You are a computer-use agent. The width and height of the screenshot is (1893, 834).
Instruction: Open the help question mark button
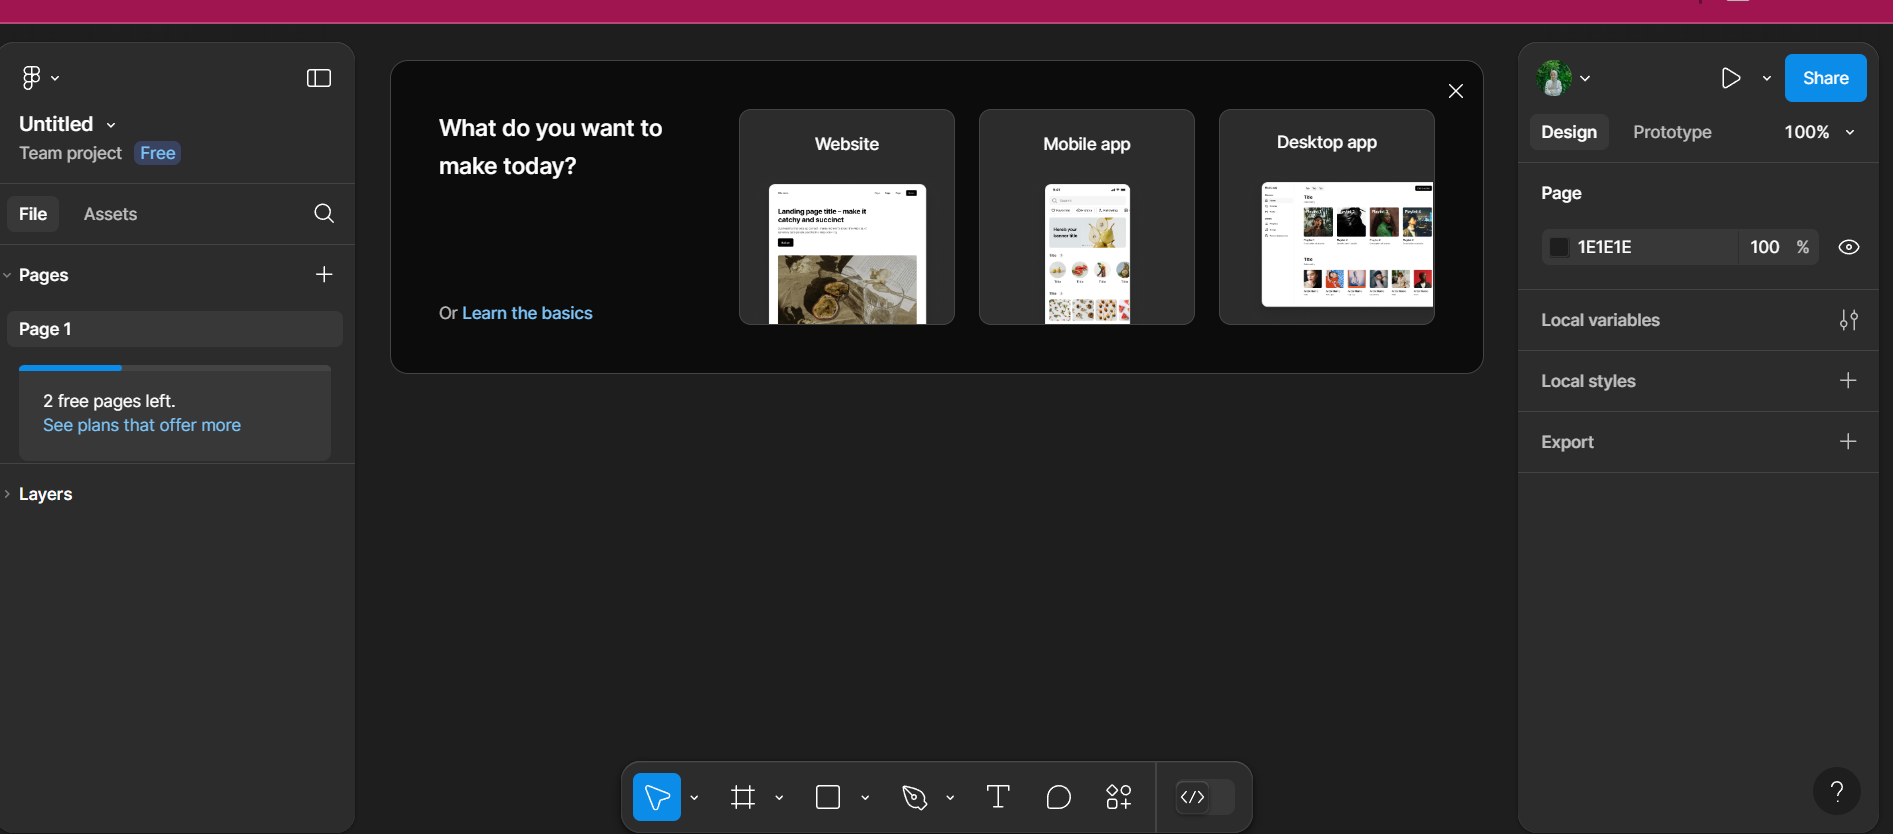pyautogui.click(x=1837, y=792)
